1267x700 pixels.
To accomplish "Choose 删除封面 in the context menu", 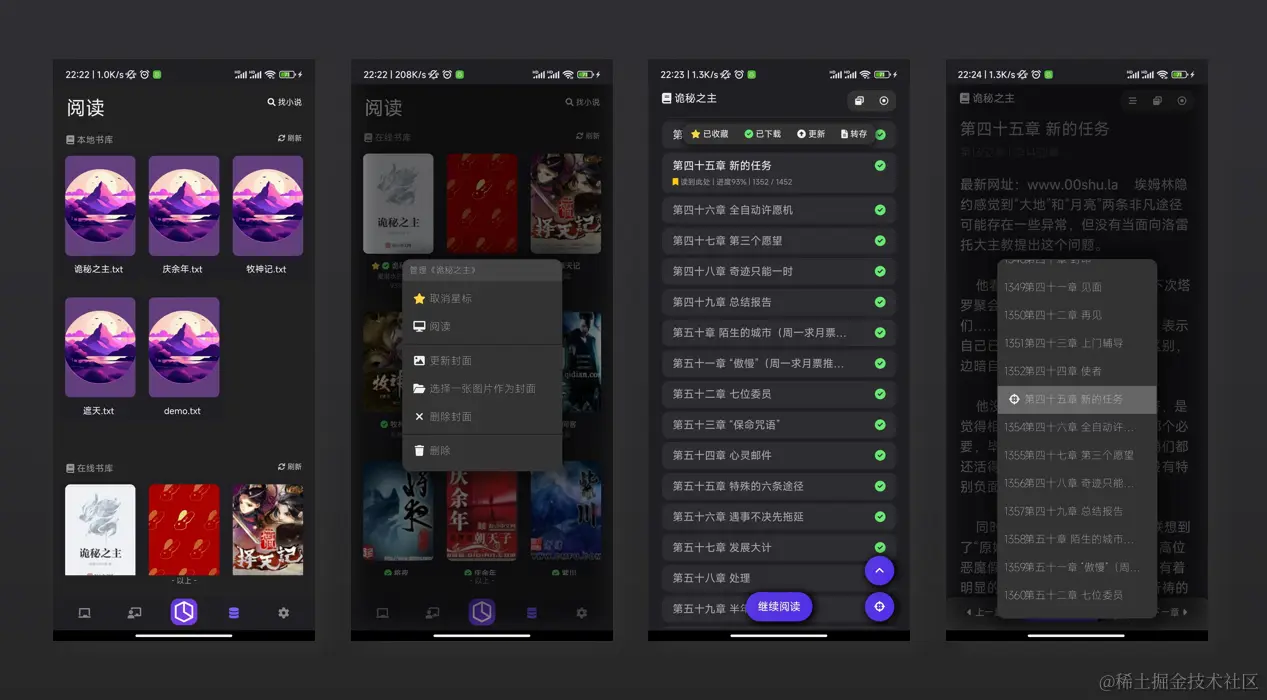I will [482, 416].
